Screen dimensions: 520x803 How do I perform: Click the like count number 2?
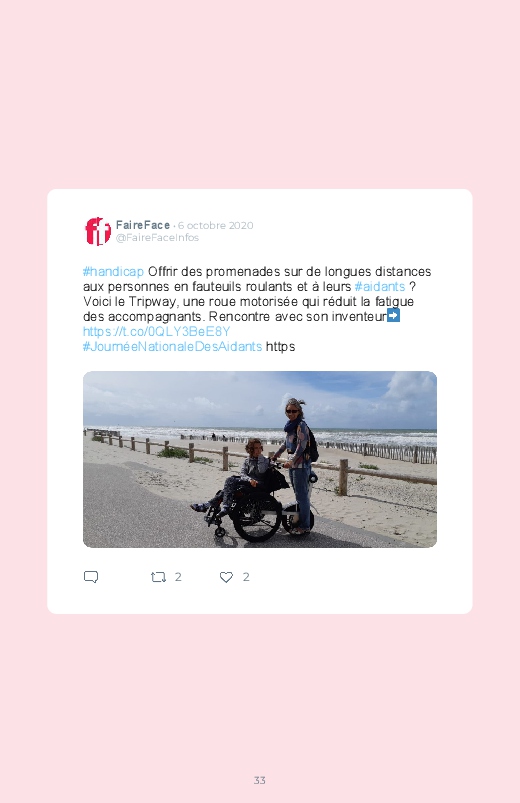pos(246,577)
